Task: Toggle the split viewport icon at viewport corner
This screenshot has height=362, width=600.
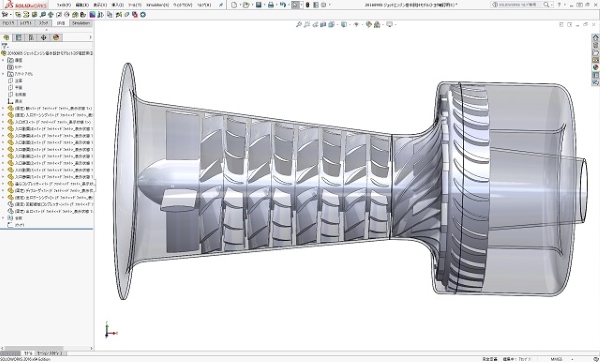Action: [x=561, y=24]
